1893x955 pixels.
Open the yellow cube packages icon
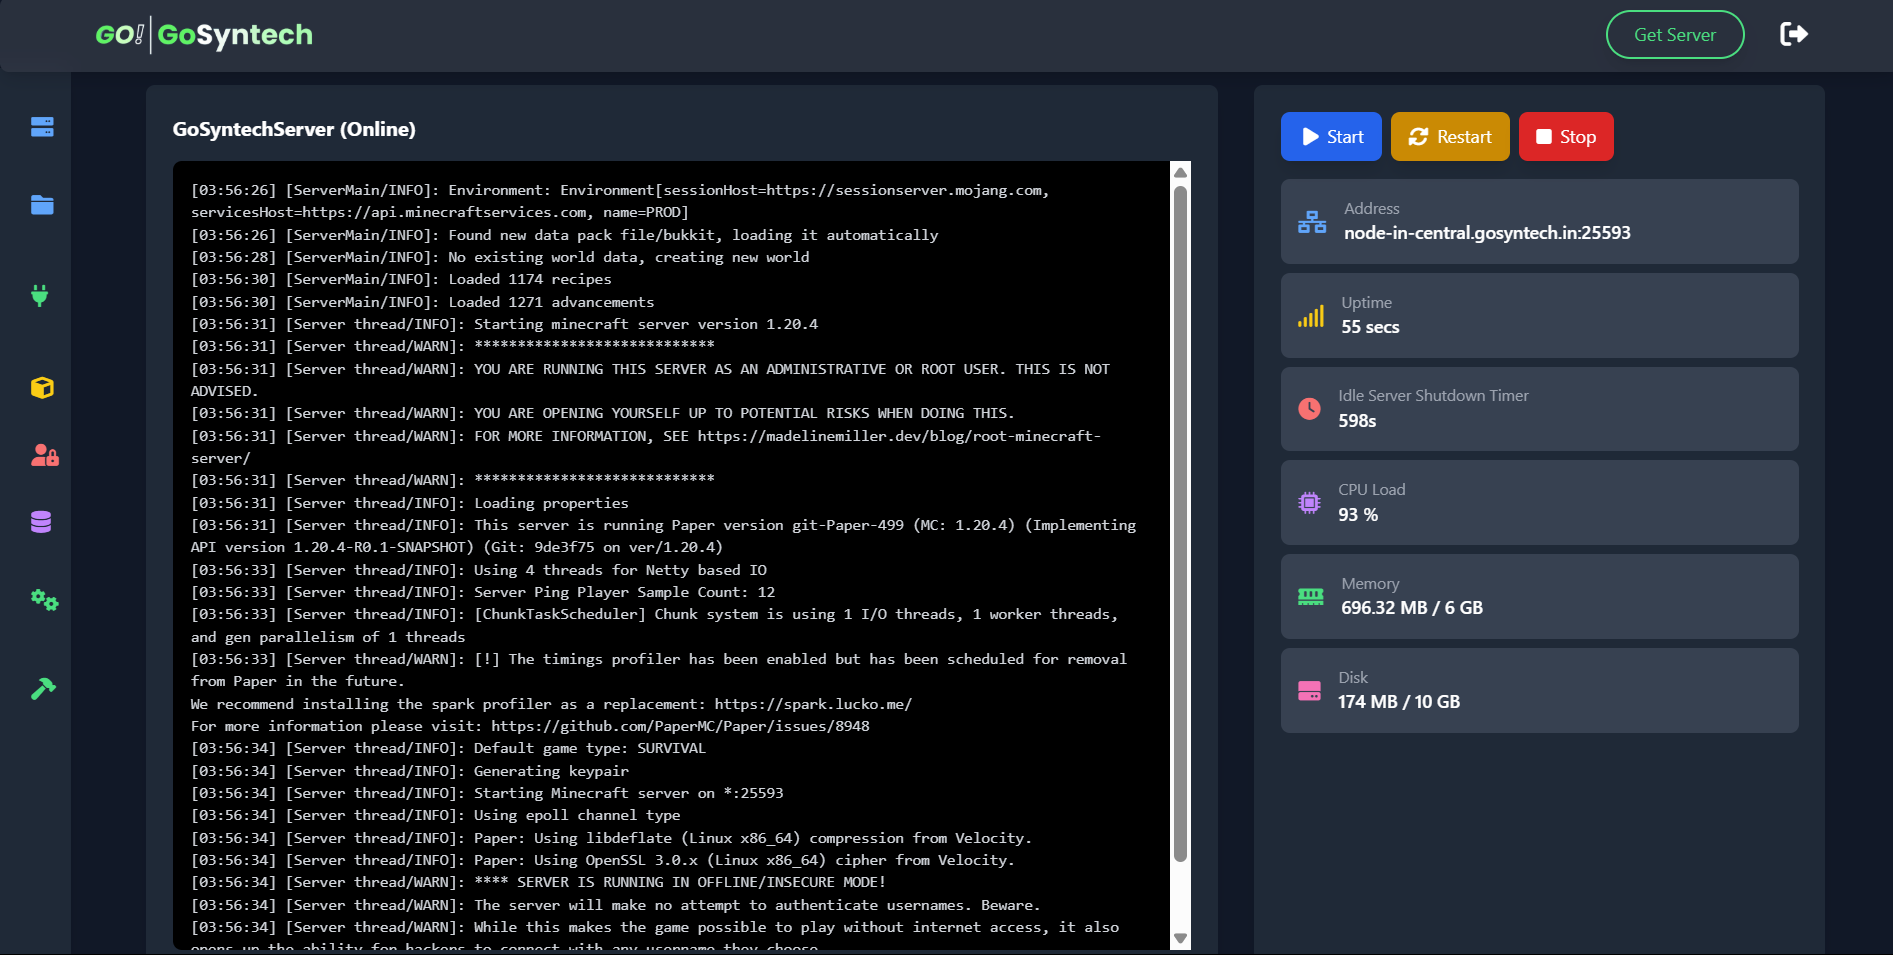(42, 387)
